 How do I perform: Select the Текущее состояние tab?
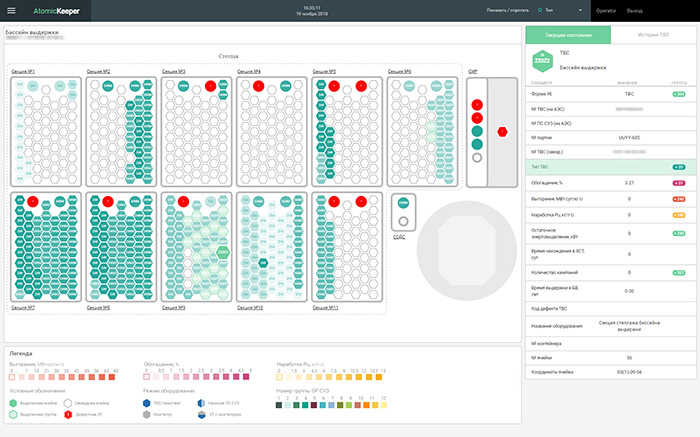coord(567,35)
